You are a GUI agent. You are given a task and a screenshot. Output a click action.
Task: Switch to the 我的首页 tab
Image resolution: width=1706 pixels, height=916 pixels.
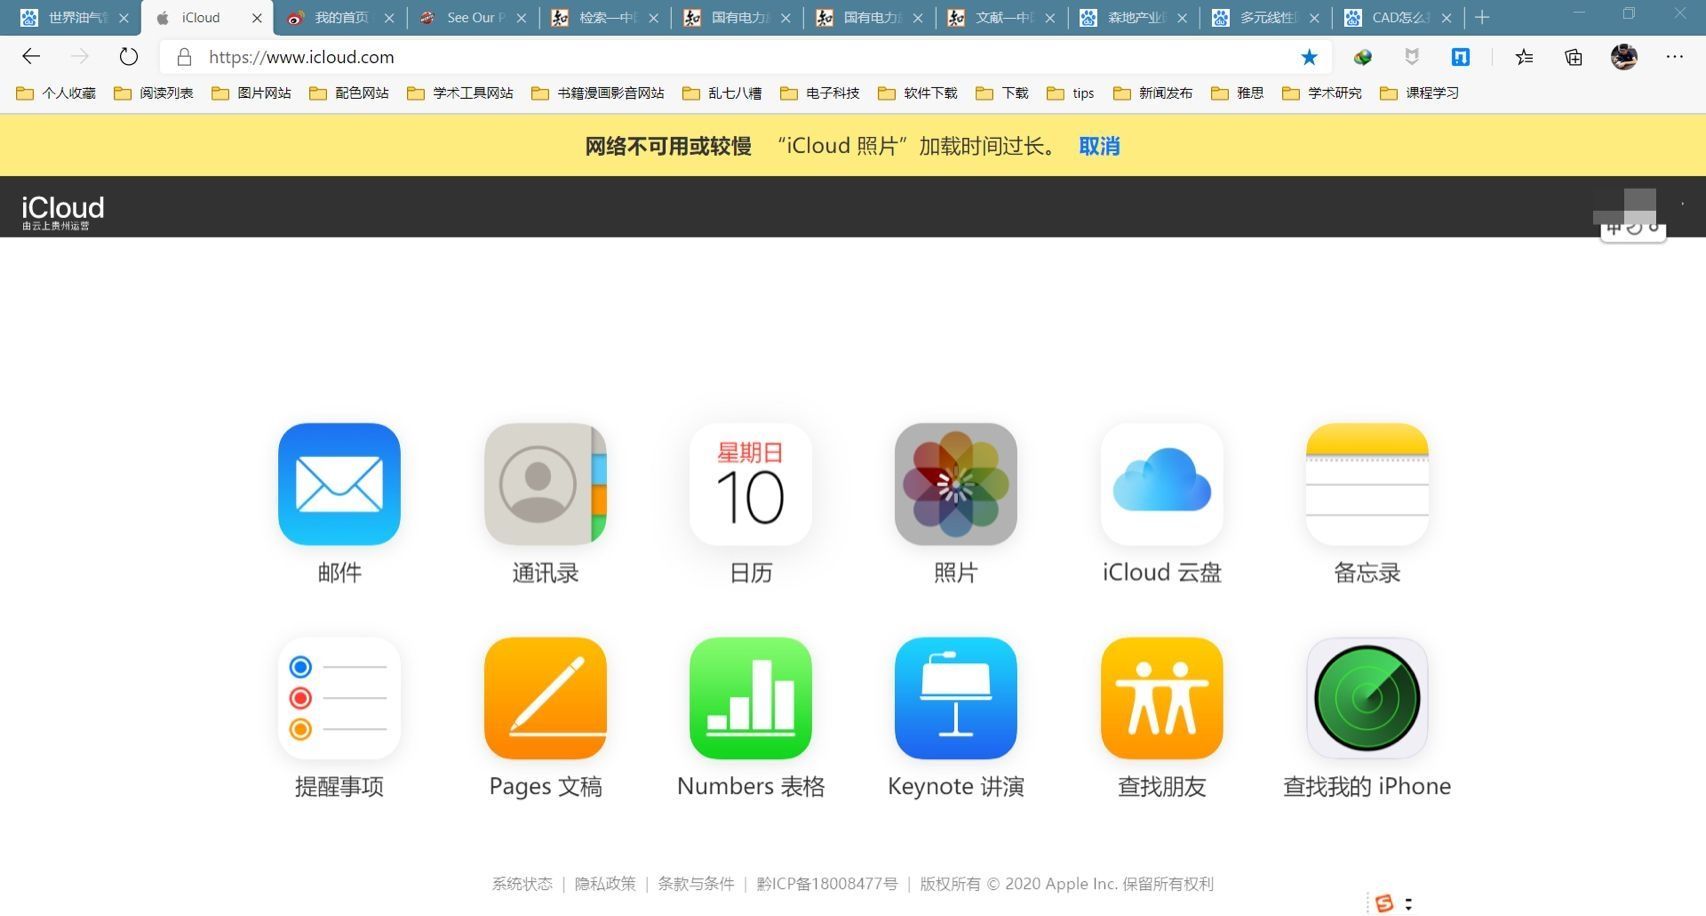pyautogui.click(x=340, y=18)
